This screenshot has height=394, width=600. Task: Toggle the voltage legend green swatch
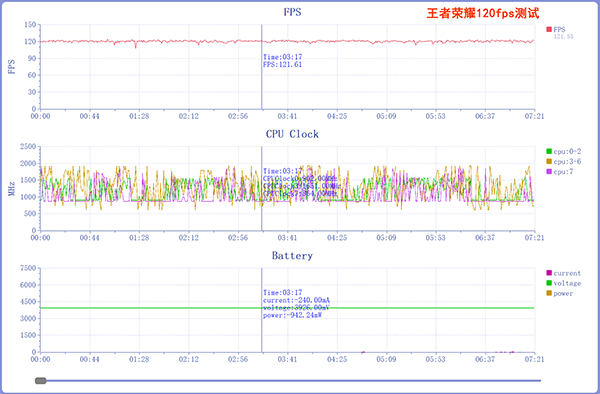549,283
